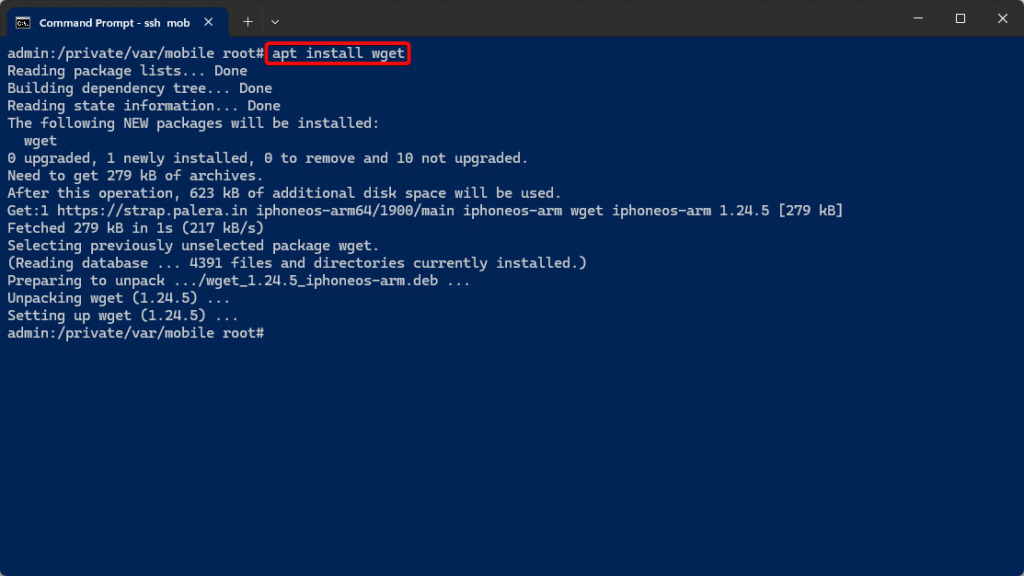
Task: Click the strap.palera.in URL in output
Action: pos(152,211)
